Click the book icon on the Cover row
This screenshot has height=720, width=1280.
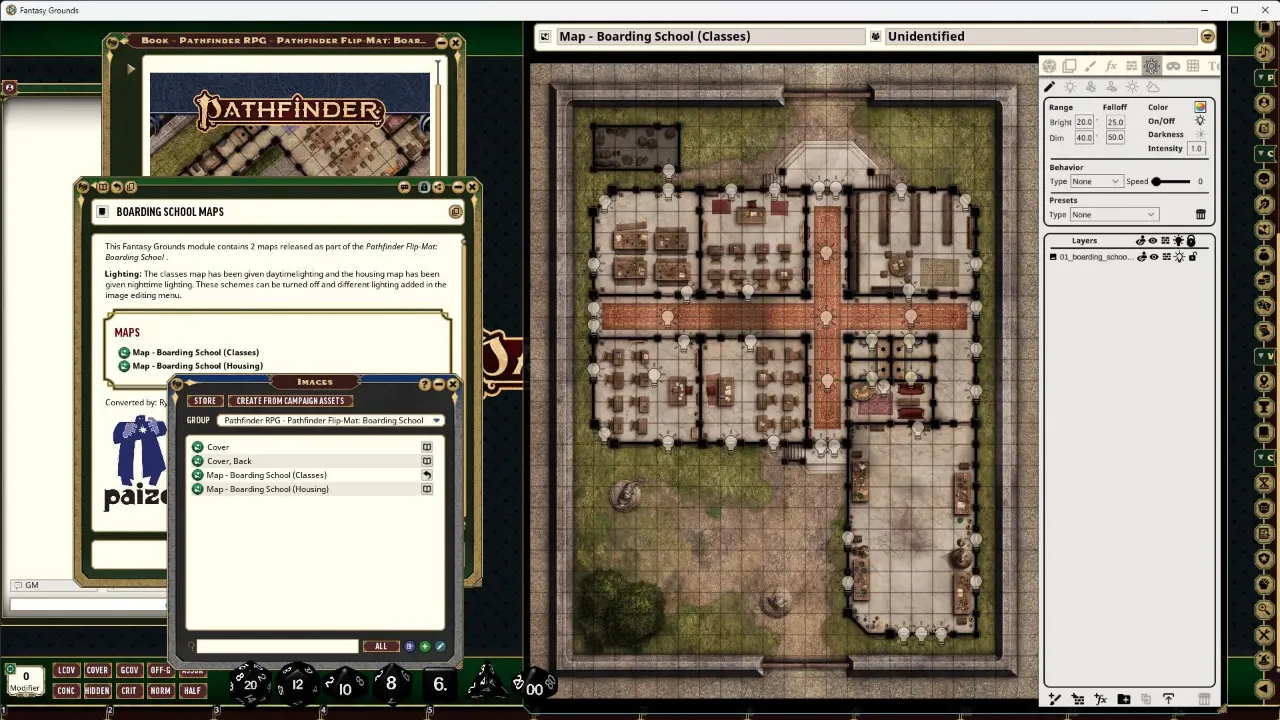[x=427, y=447]
